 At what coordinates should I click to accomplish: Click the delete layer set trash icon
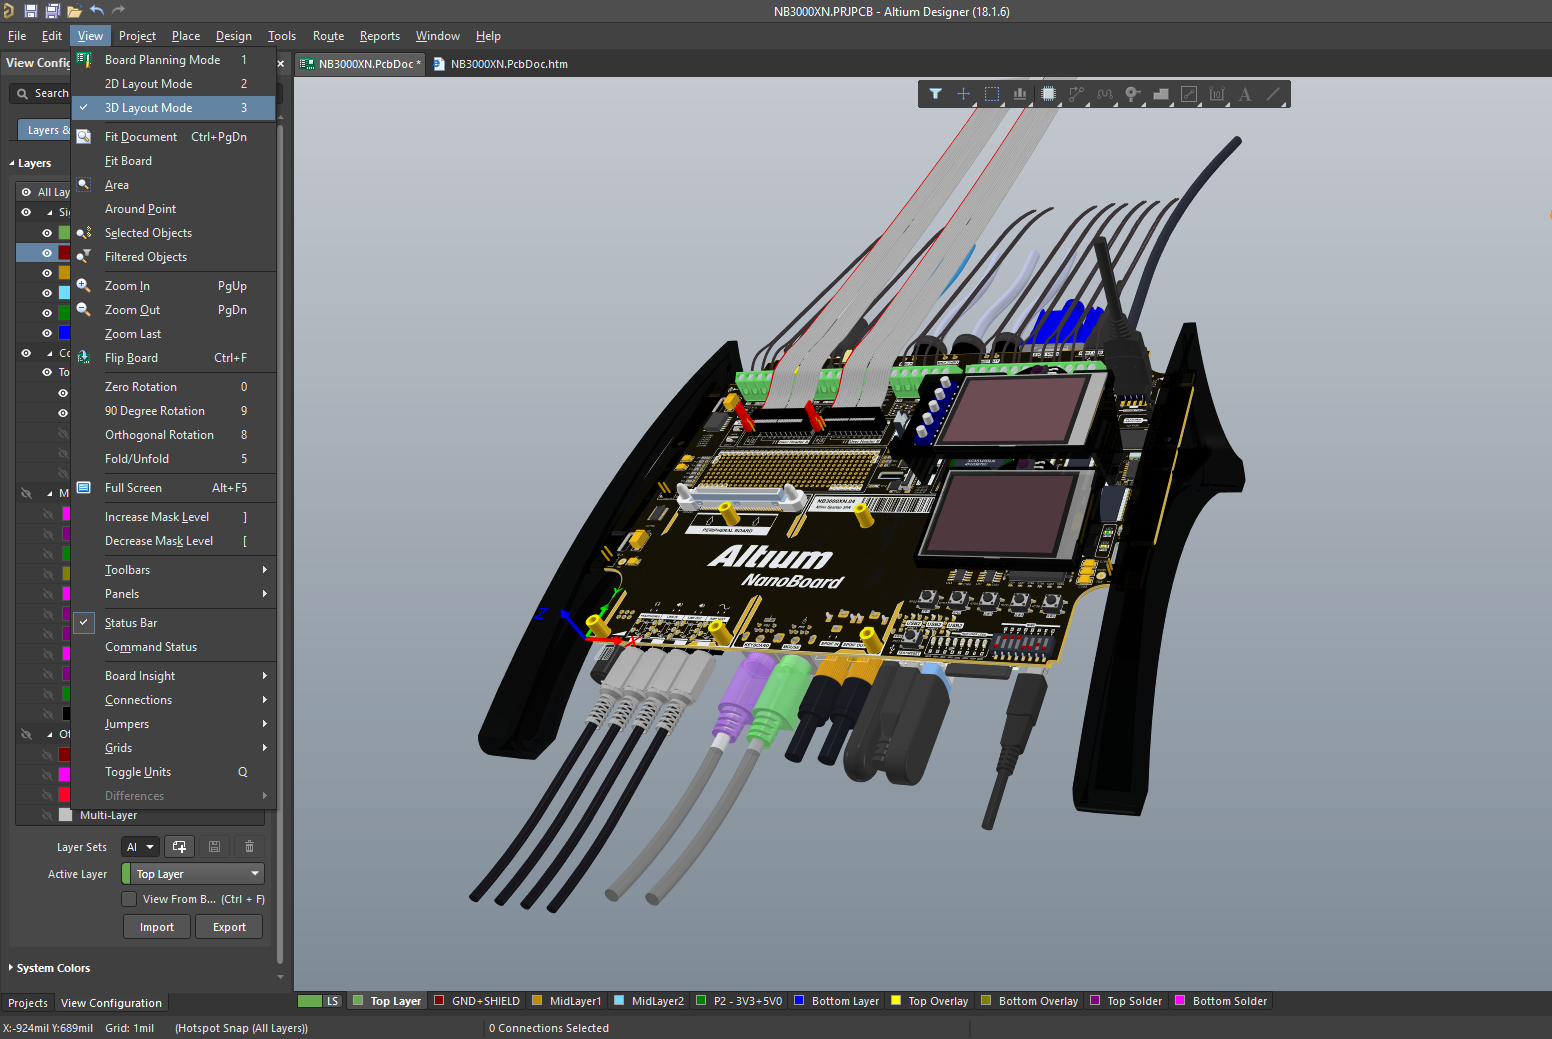(x=249, y=847)
